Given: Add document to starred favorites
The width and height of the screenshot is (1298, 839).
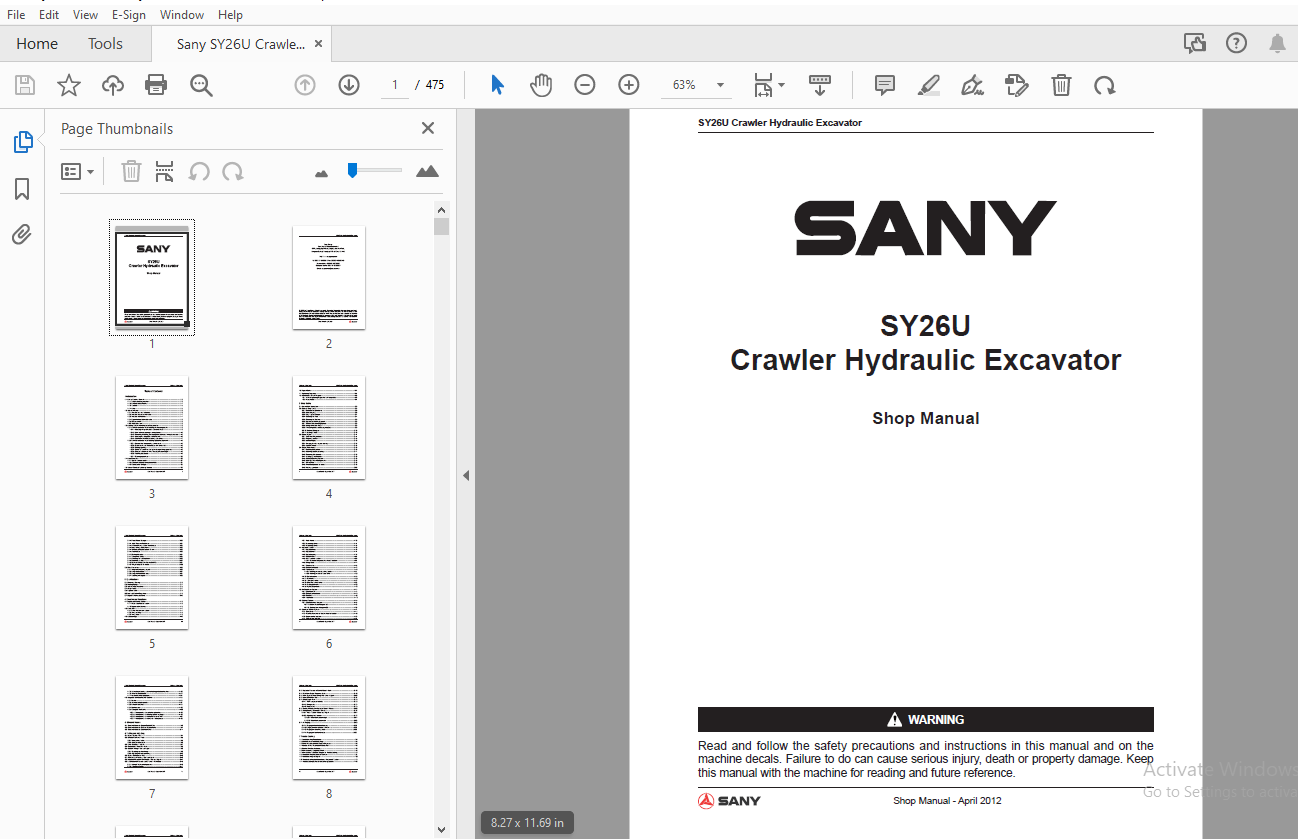Looking at the screenshot, I should [x=69, y=85].
